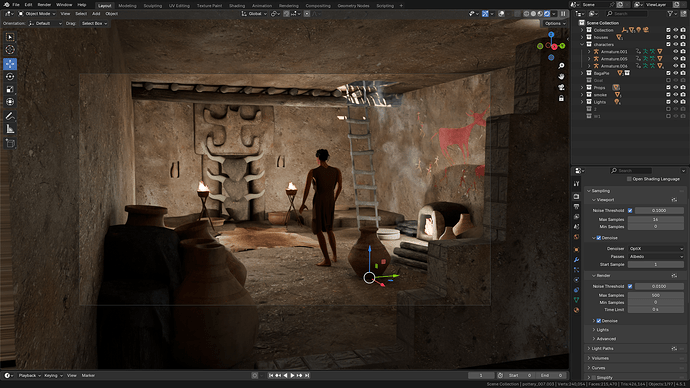This screenshot has width=690, height=388.
Task: Open the Particles properties tab
Action: click(576, 270)
